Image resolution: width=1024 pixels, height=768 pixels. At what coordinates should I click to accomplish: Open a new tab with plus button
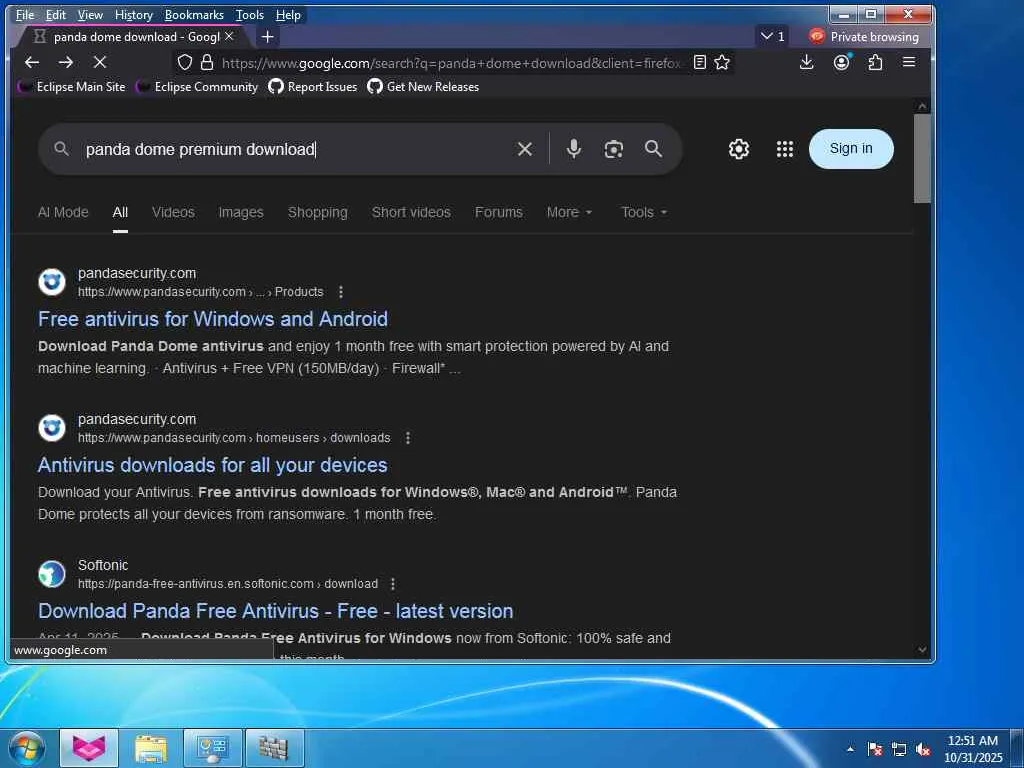[x=267, y=37]
